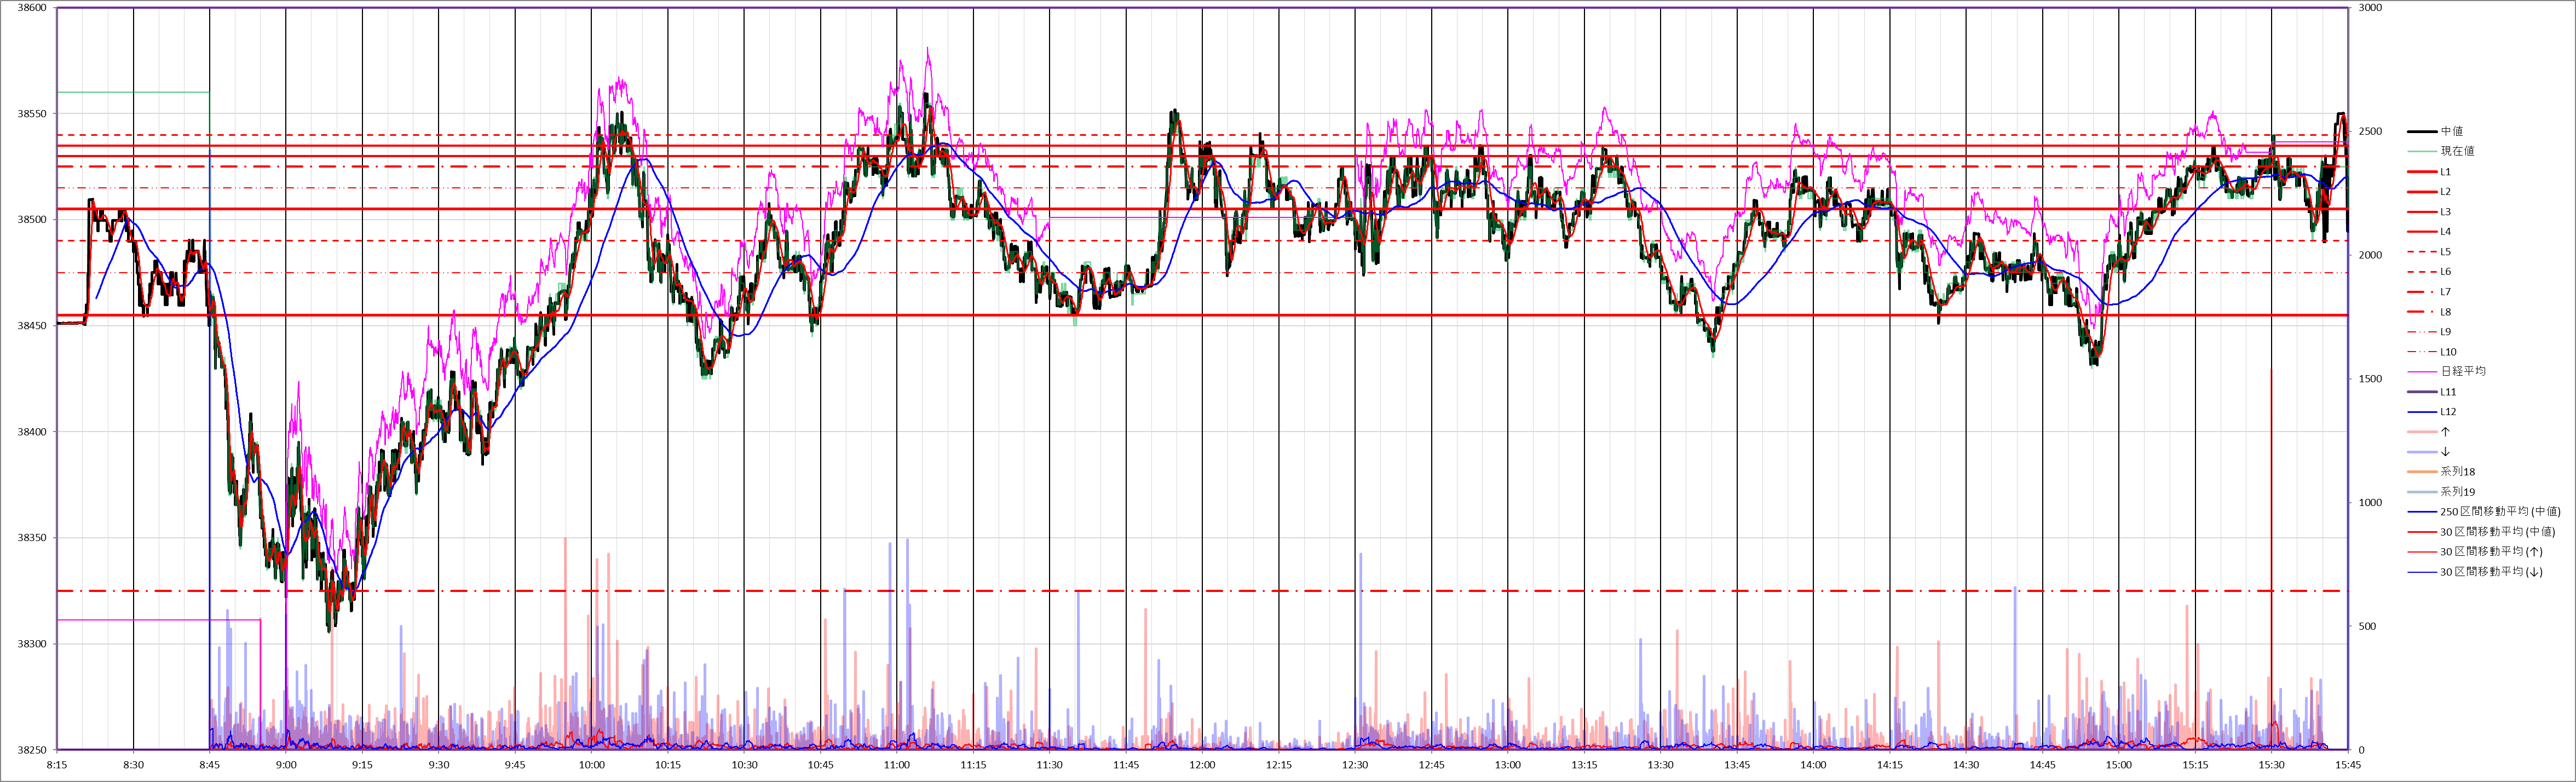Screen dimensions: 2576x782
Task: Click the L4 legend entry
Action: pyautogui.click(x=2428, y=232)
